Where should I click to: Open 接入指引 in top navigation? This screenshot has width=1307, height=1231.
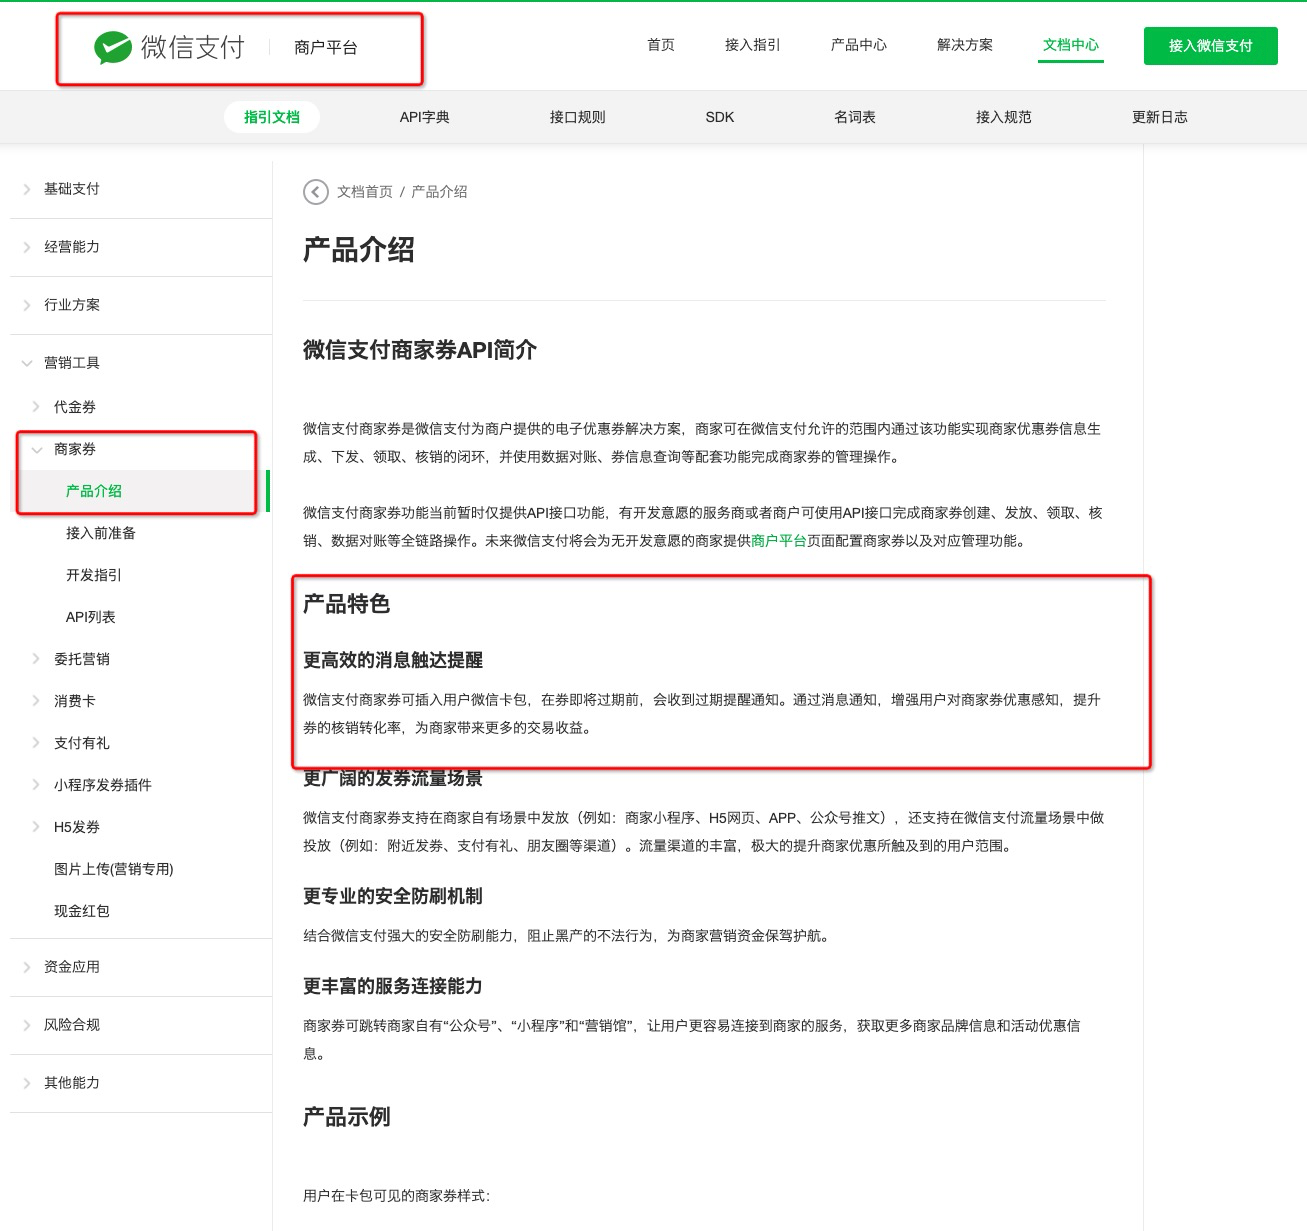tap(753, 45)
